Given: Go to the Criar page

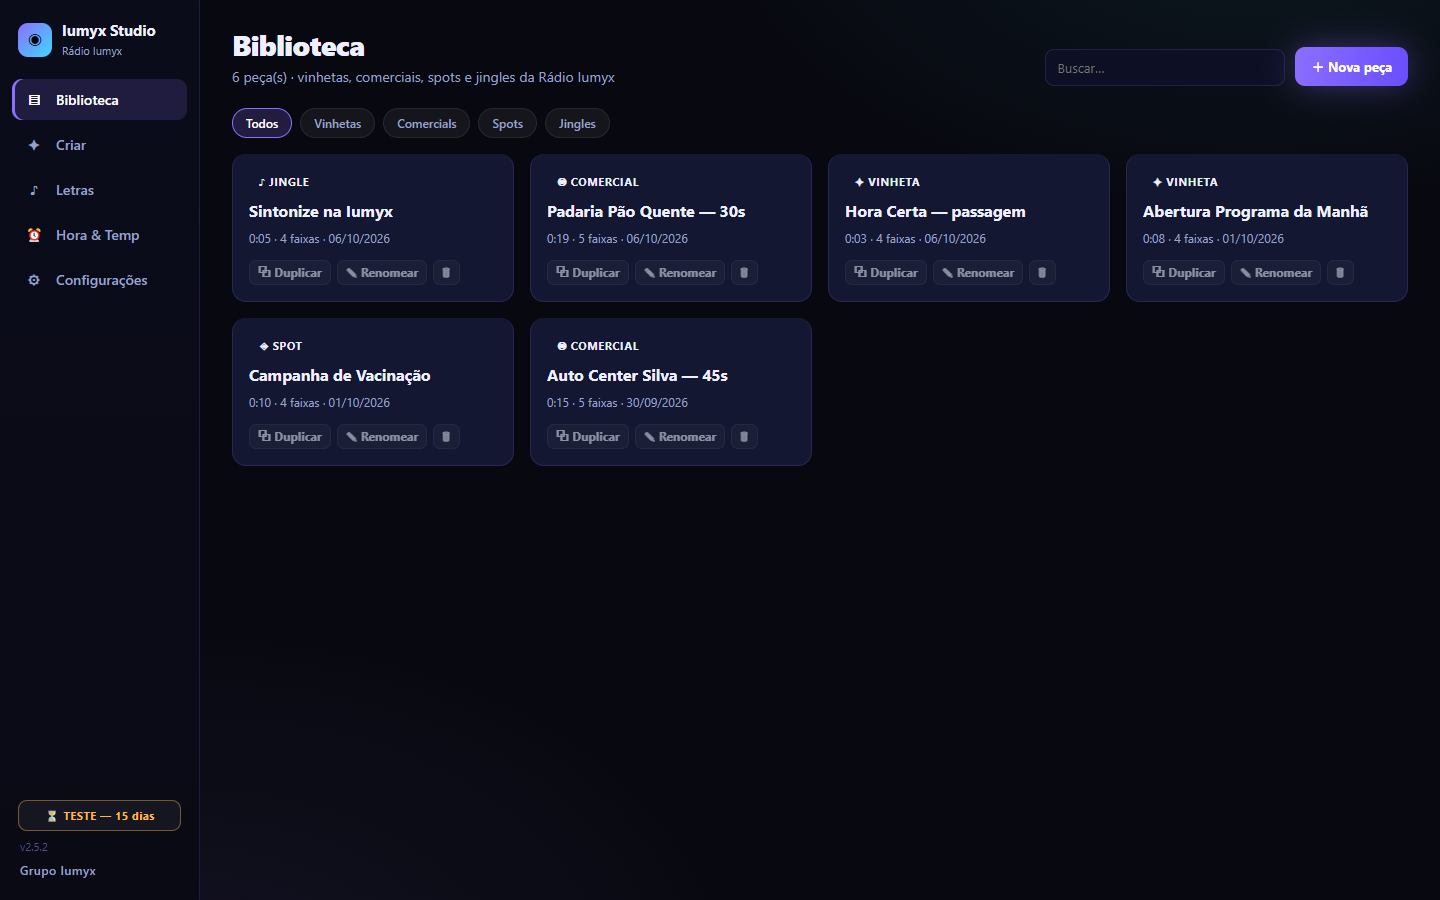Looking at the screenshot, I should [100, 145].
